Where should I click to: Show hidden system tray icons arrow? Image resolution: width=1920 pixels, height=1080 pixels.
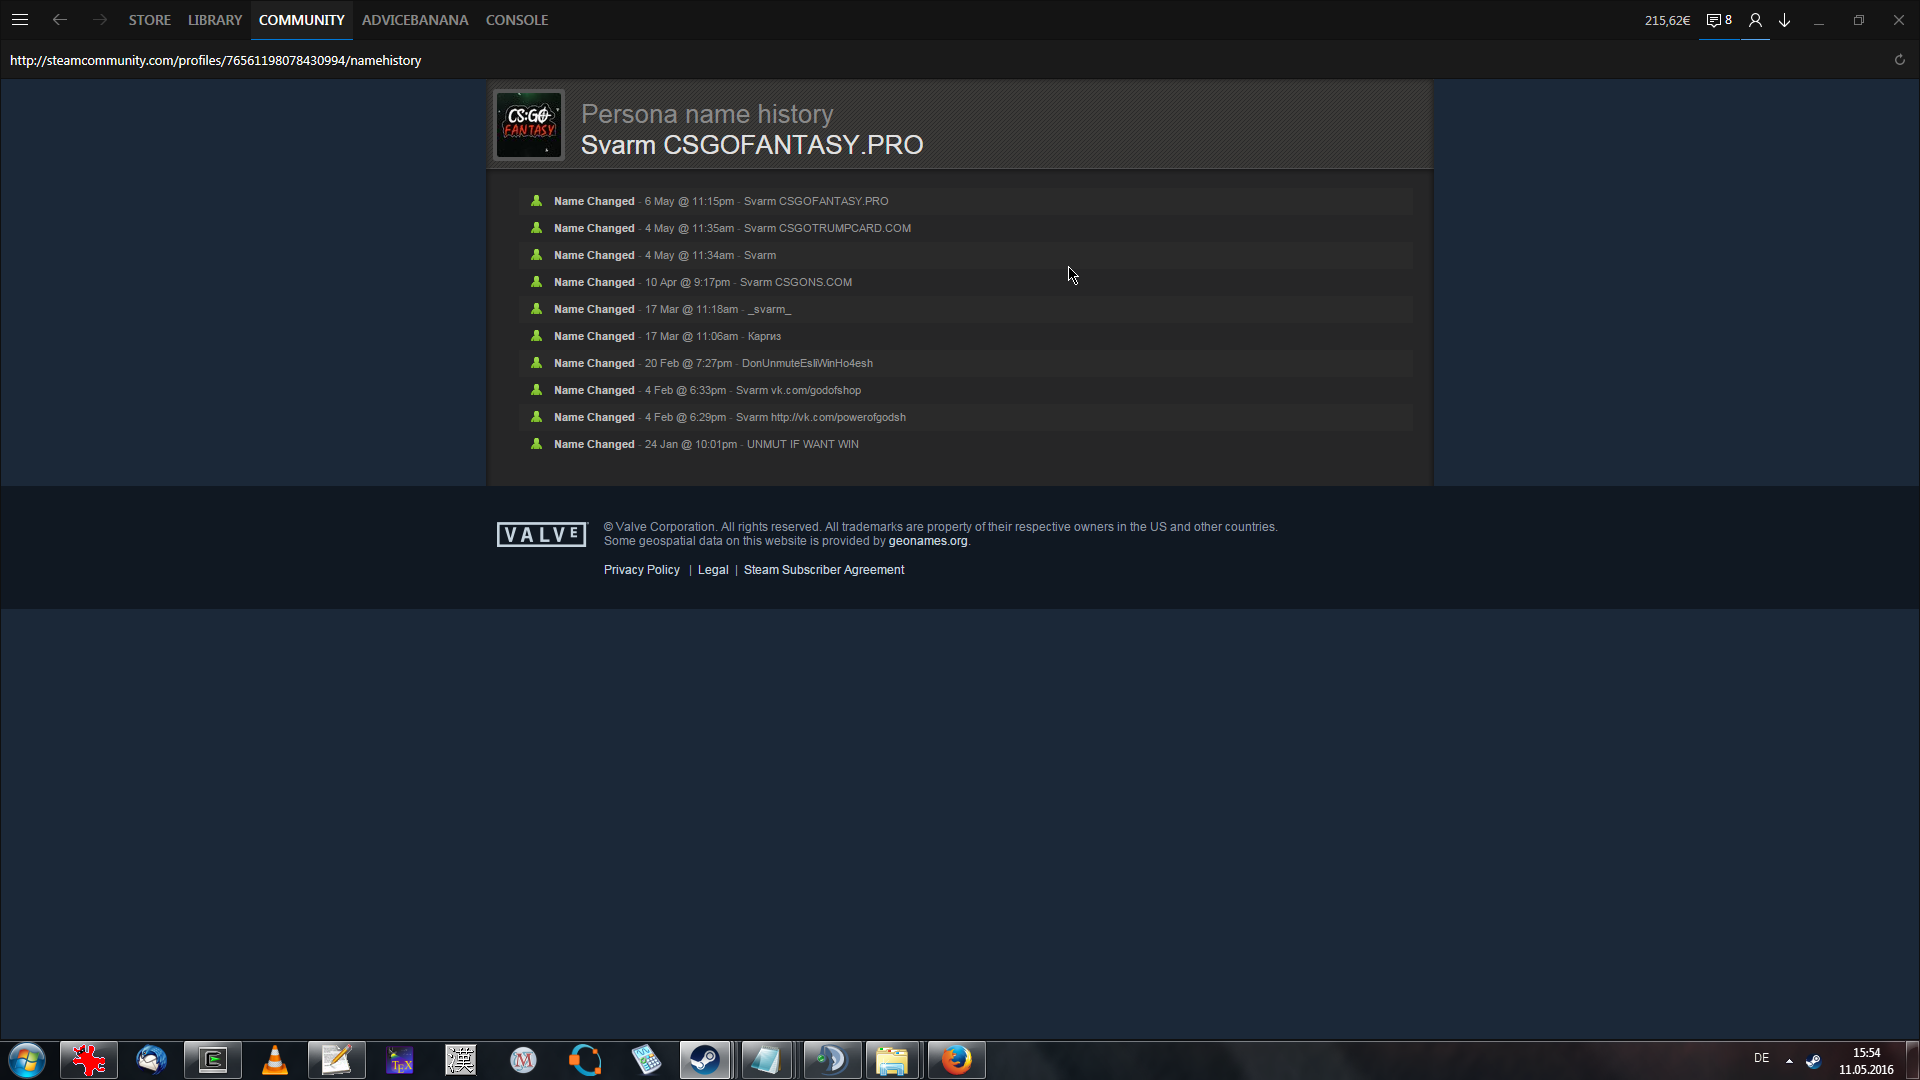point(1789,1060)
